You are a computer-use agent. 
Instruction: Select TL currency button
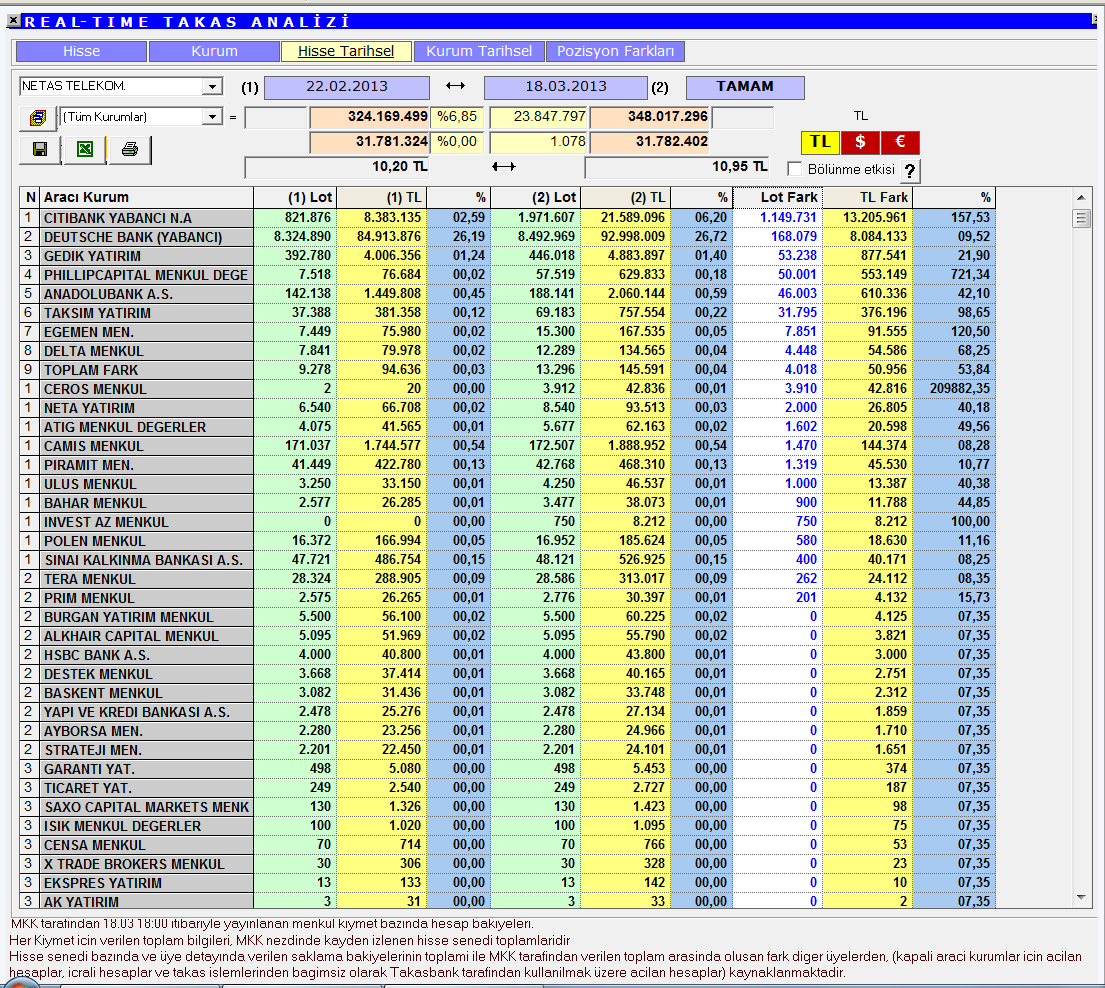coord(820,142)
